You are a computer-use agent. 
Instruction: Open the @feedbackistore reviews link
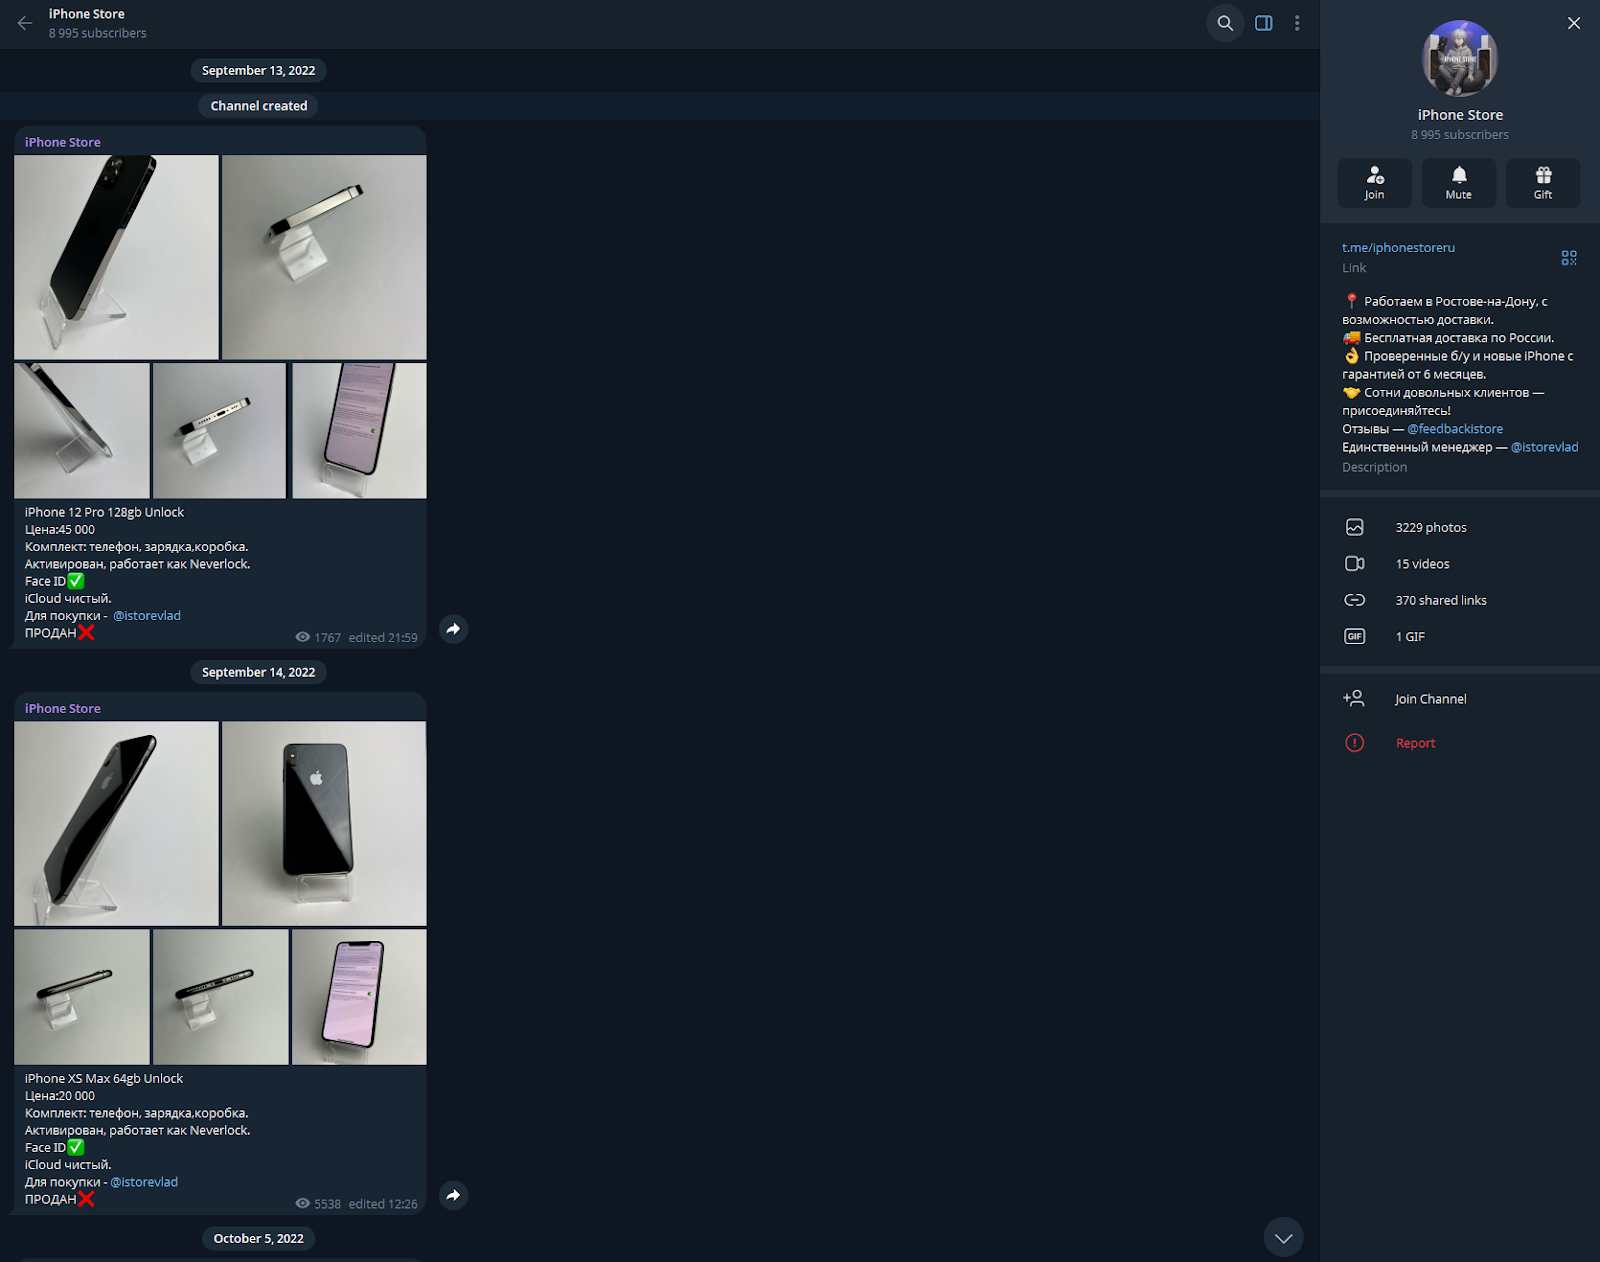tap(1455, 429)
